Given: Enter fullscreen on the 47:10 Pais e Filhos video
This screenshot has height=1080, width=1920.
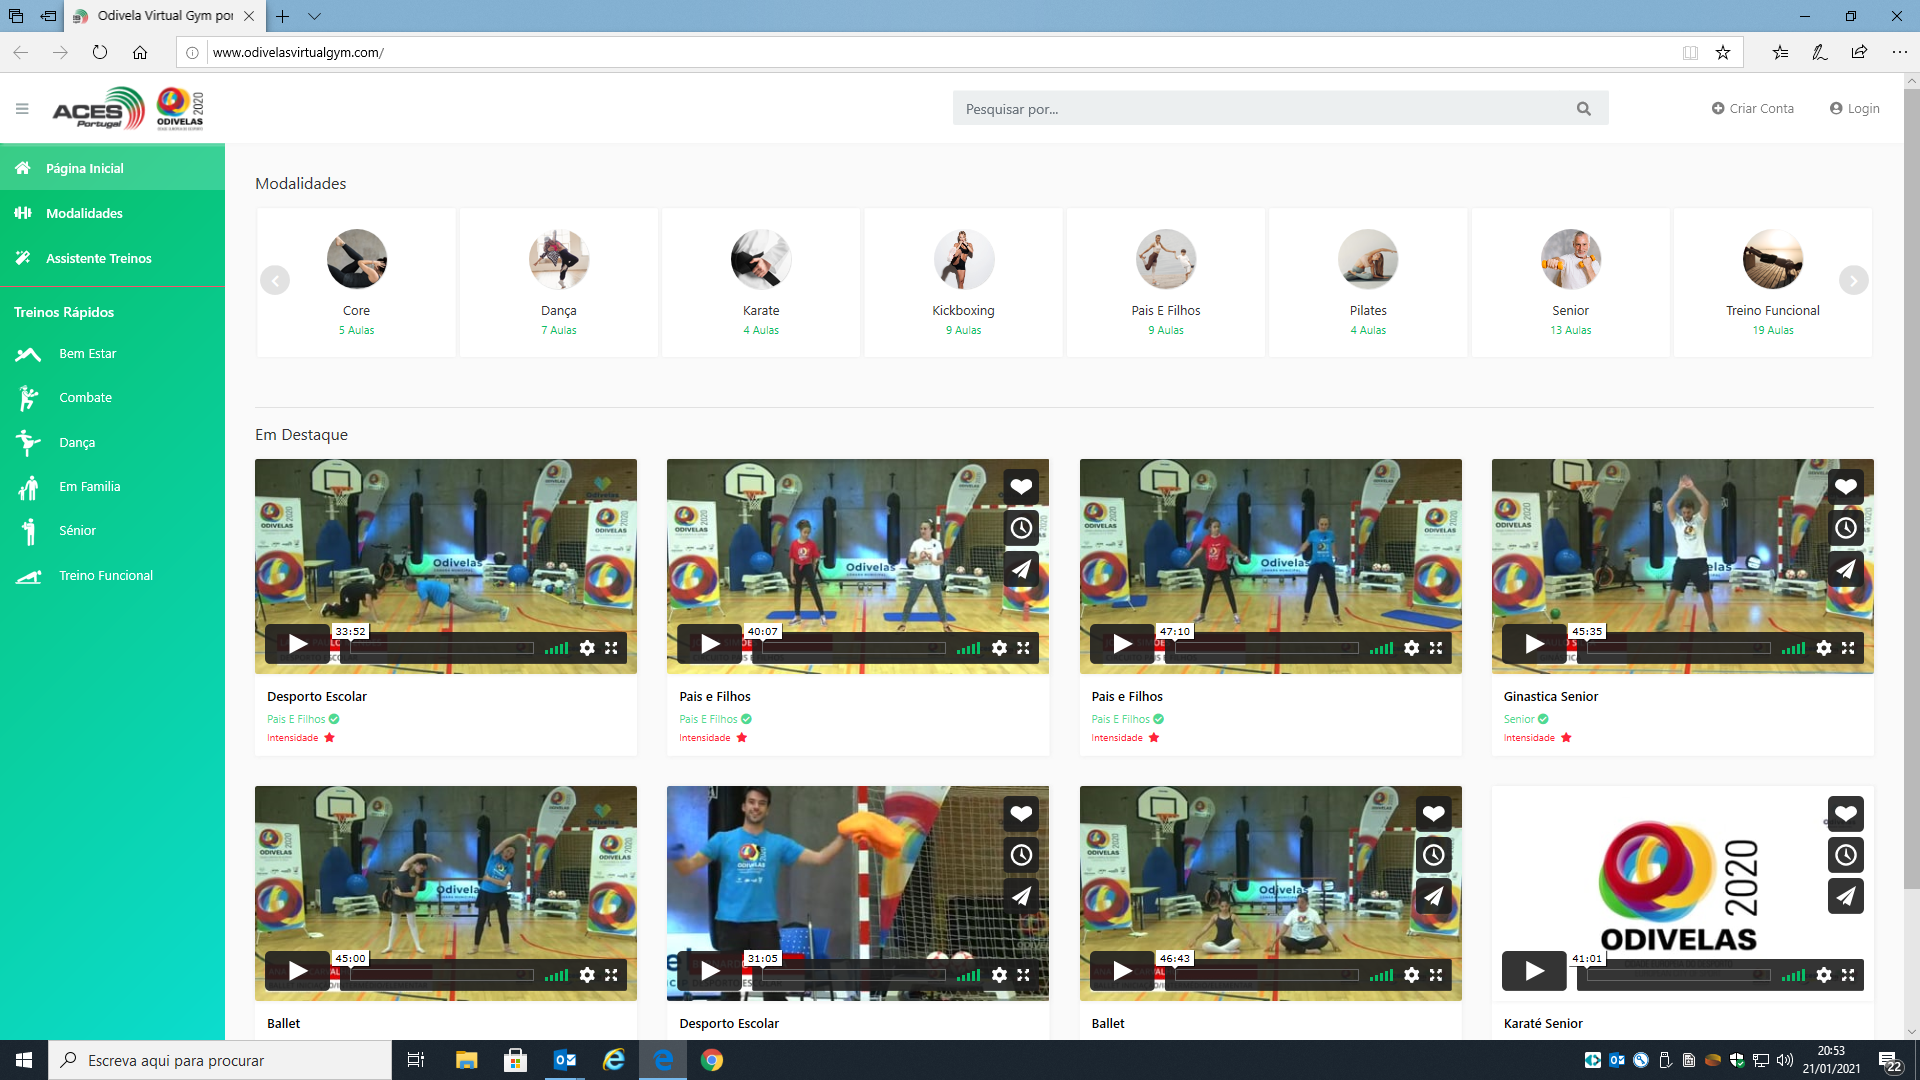Looking at the screenshot, I should coord(1436,648).
